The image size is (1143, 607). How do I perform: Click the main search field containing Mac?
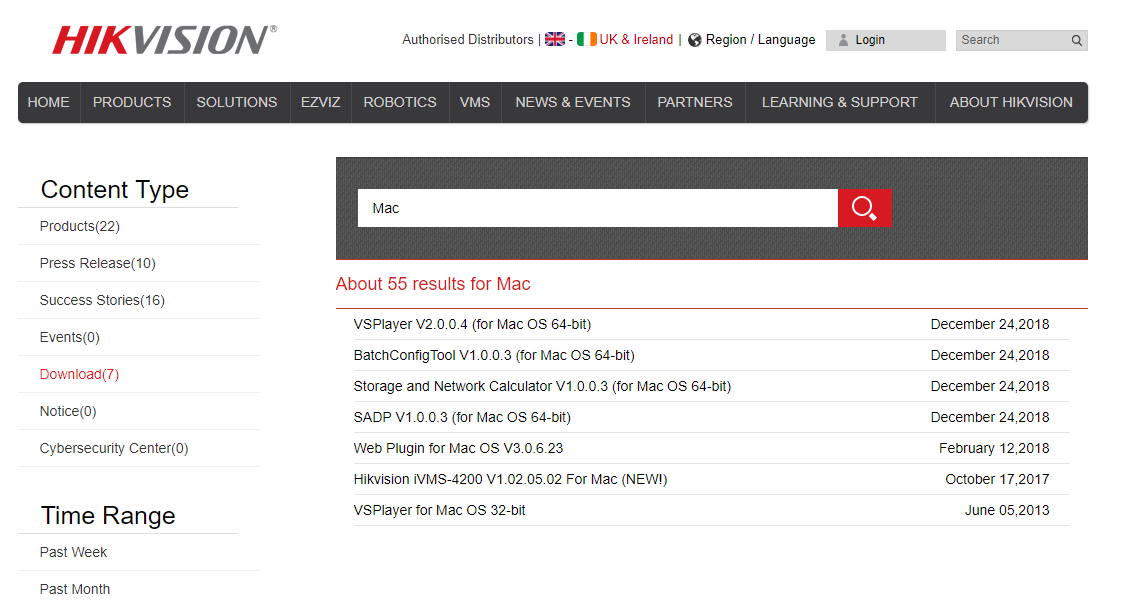coord(597,208)
